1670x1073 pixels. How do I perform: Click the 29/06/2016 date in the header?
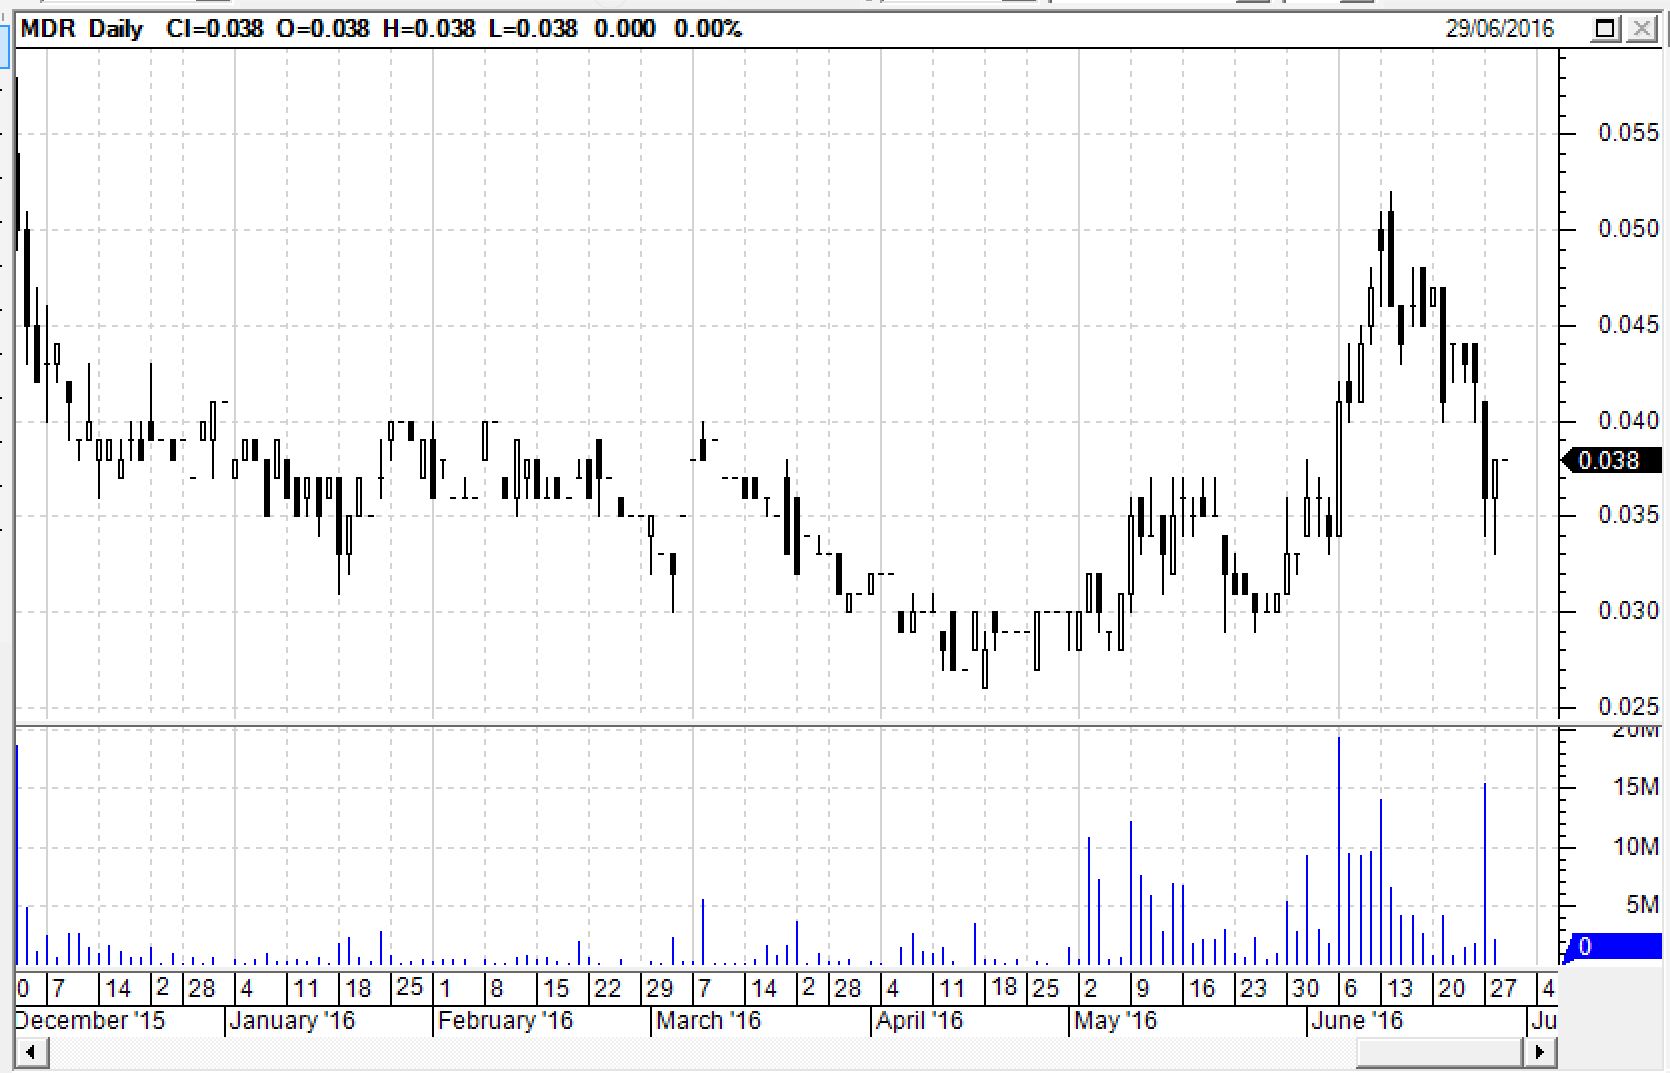[1500, 29]
